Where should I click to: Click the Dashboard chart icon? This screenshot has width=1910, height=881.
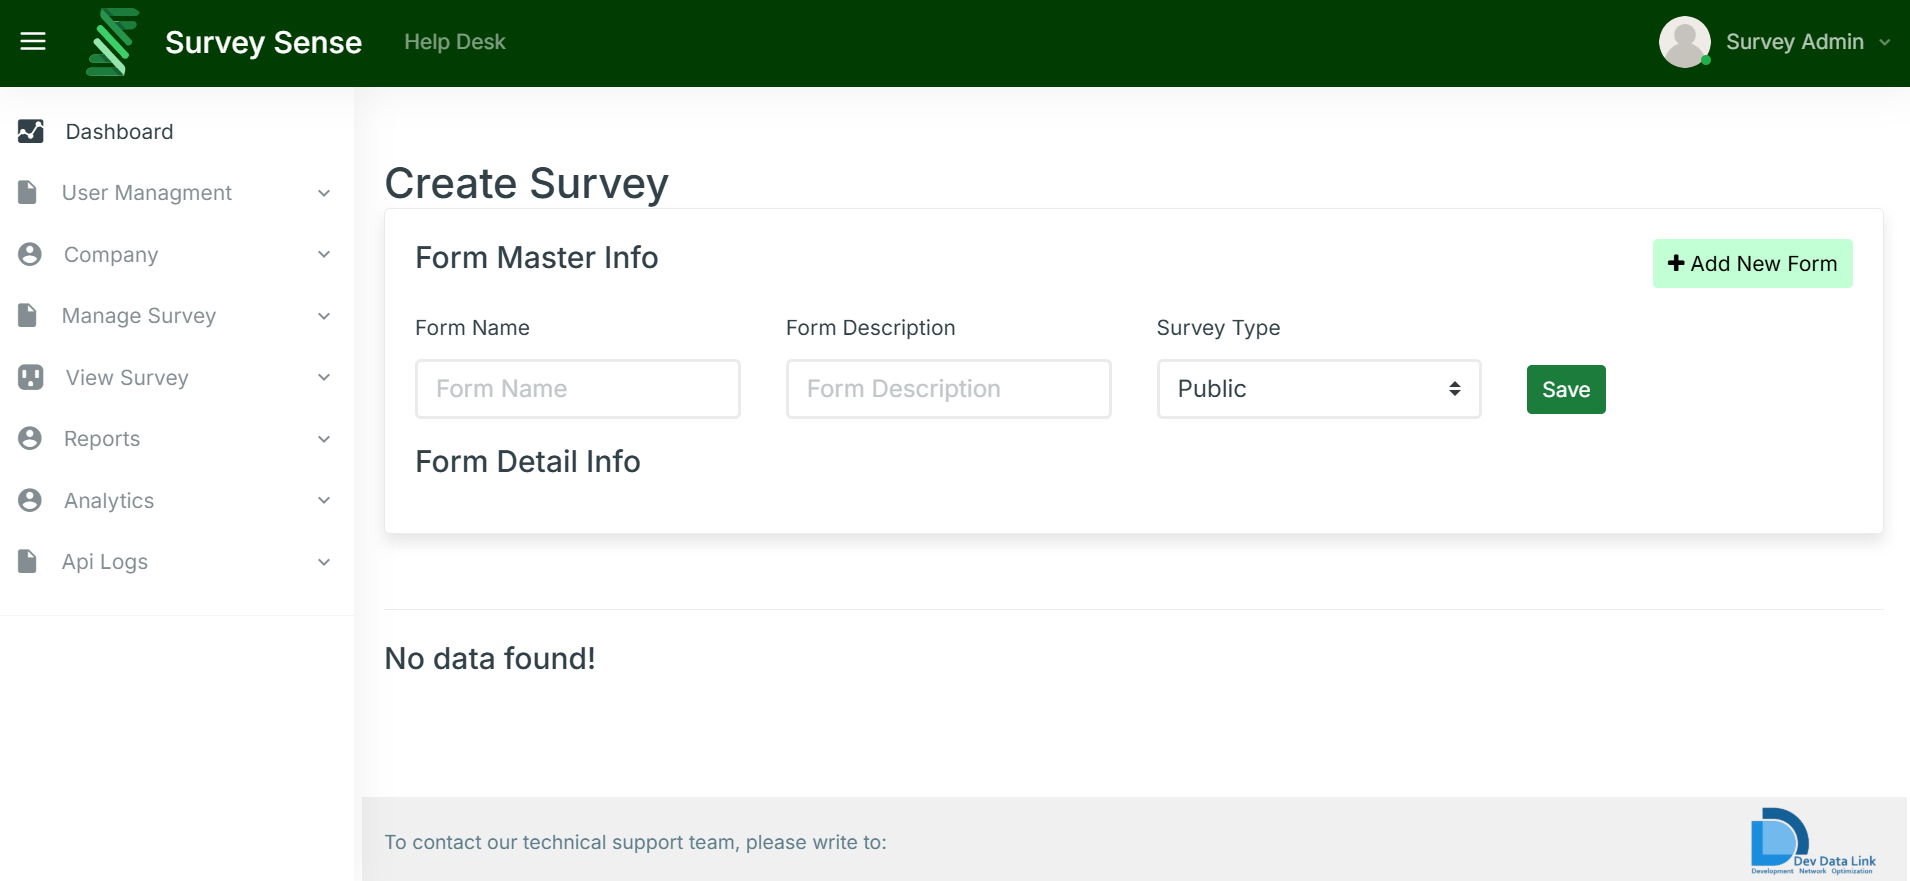[31, 131]
